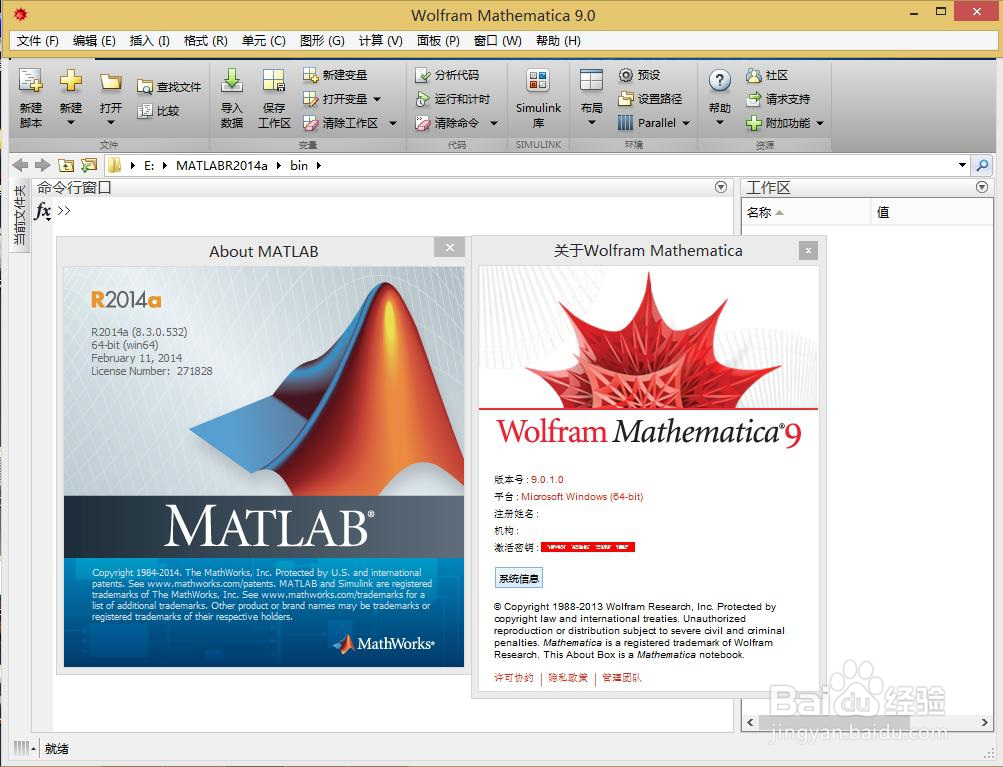Import data with 导入数据
The image size is (1003, 767).
pos(232,98)
